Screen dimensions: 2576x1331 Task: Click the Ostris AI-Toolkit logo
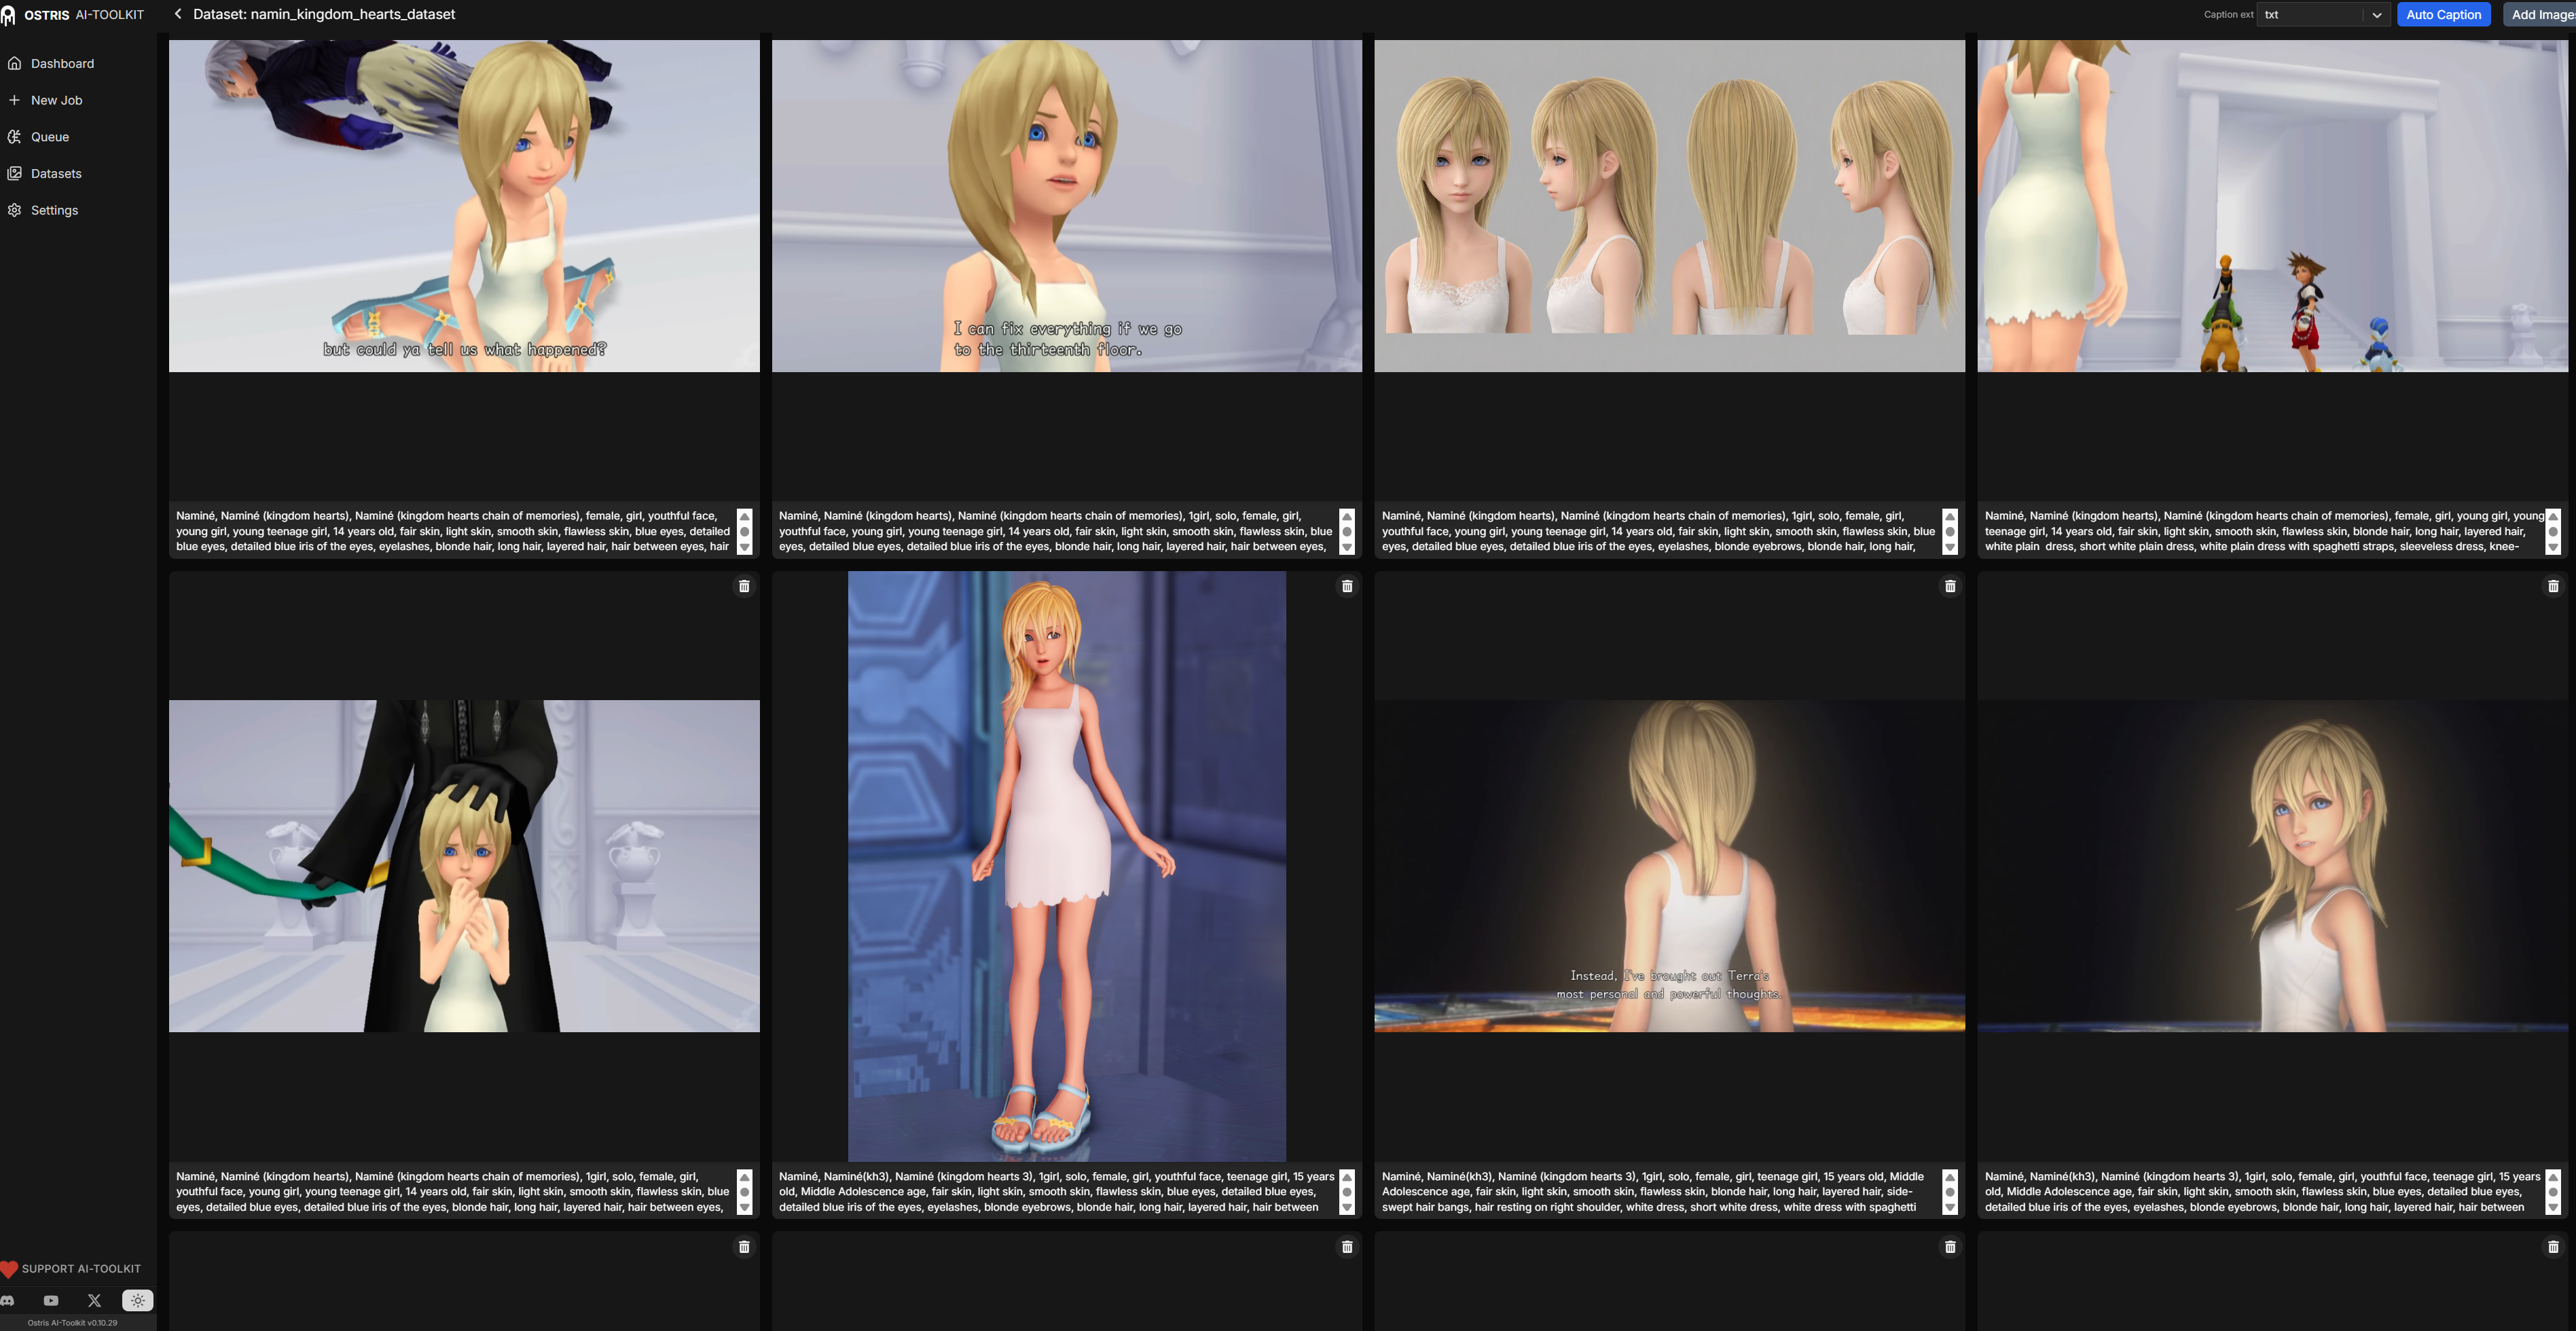pos(73,15)
